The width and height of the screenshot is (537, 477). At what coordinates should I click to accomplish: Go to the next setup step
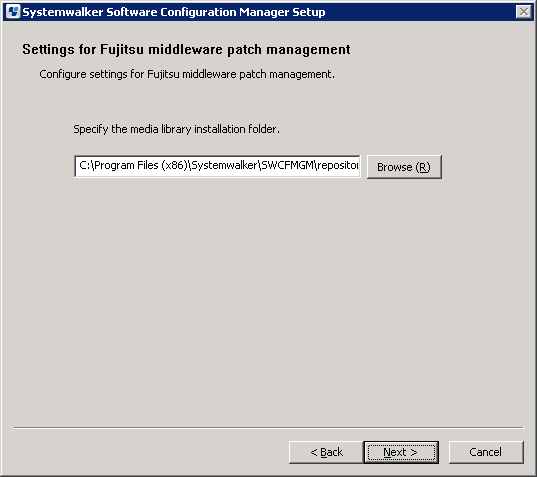pyautogui.click(x=401, y=452)
